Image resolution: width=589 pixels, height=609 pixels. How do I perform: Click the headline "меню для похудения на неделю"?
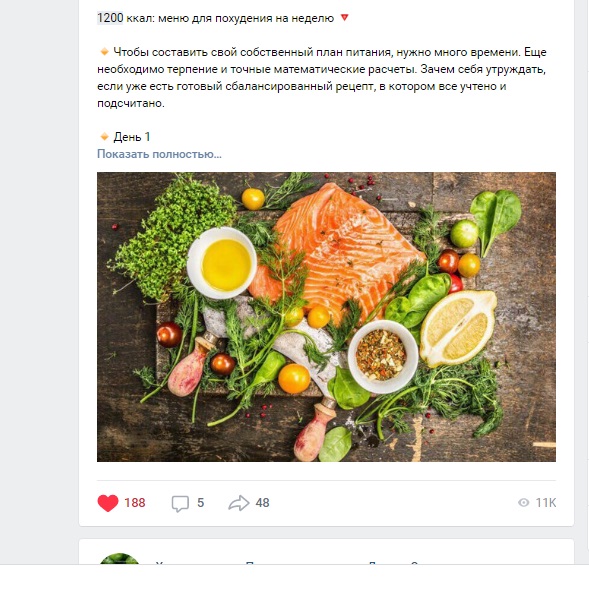coord(246,18)
